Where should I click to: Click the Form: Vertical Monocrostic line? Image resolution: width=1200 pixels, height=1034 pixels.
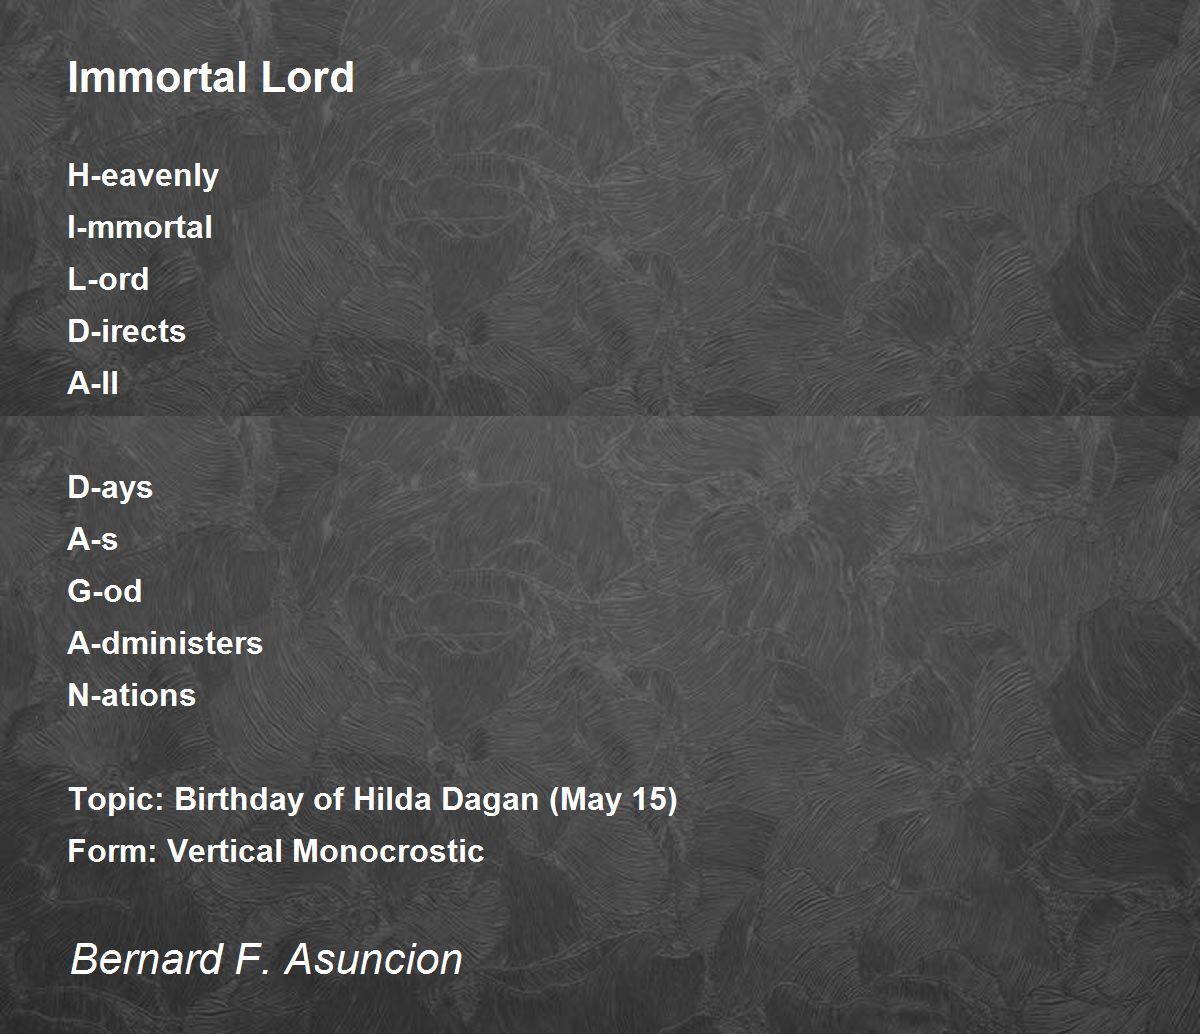tap(276, 851)
